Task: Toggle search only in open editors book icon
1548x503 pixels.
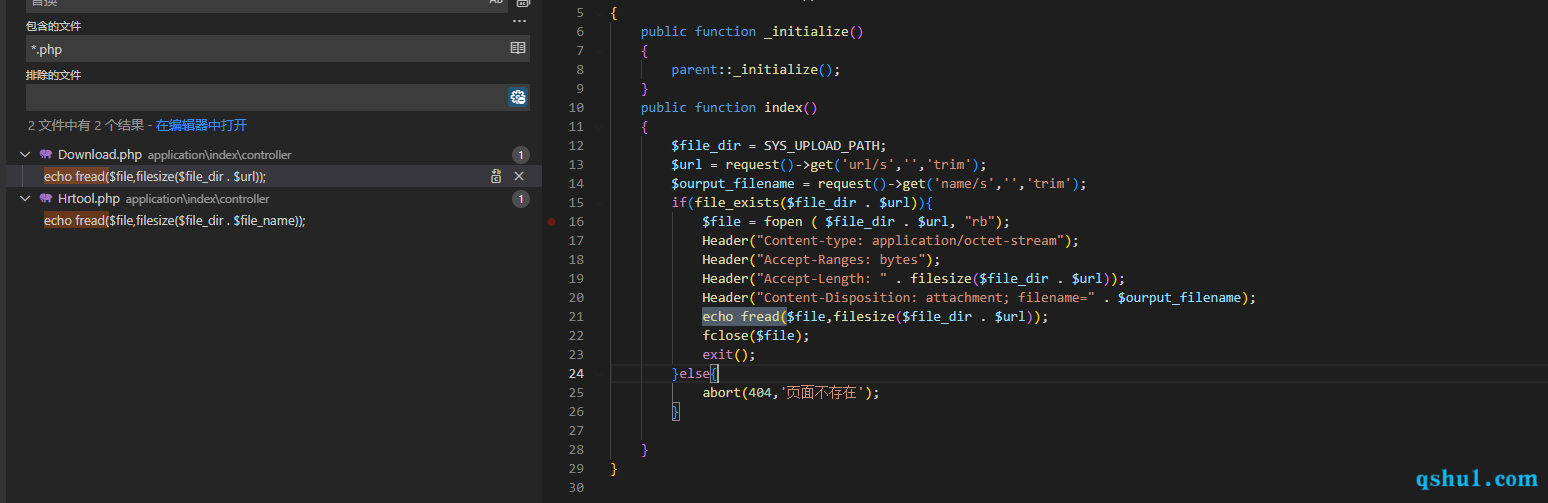Action: click(518, 48)
